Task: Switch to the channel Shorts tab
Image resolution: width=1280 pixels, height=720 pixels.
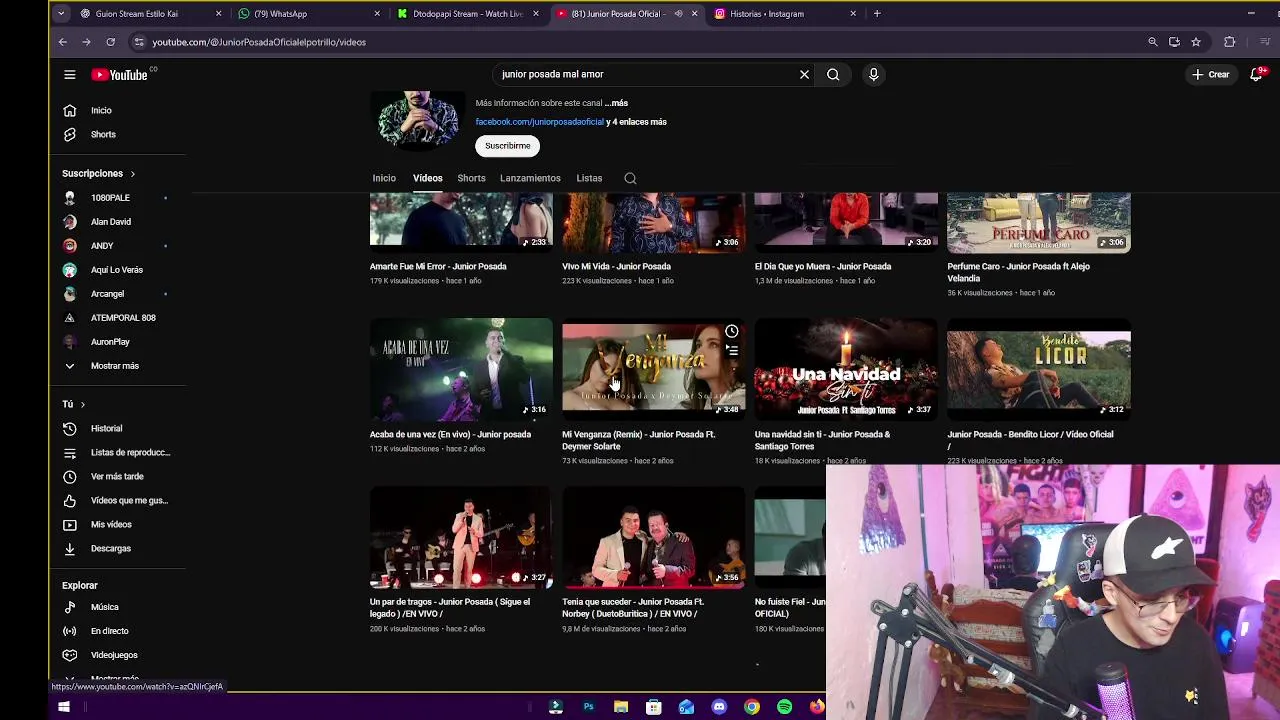Action: [x=471, y=178]
